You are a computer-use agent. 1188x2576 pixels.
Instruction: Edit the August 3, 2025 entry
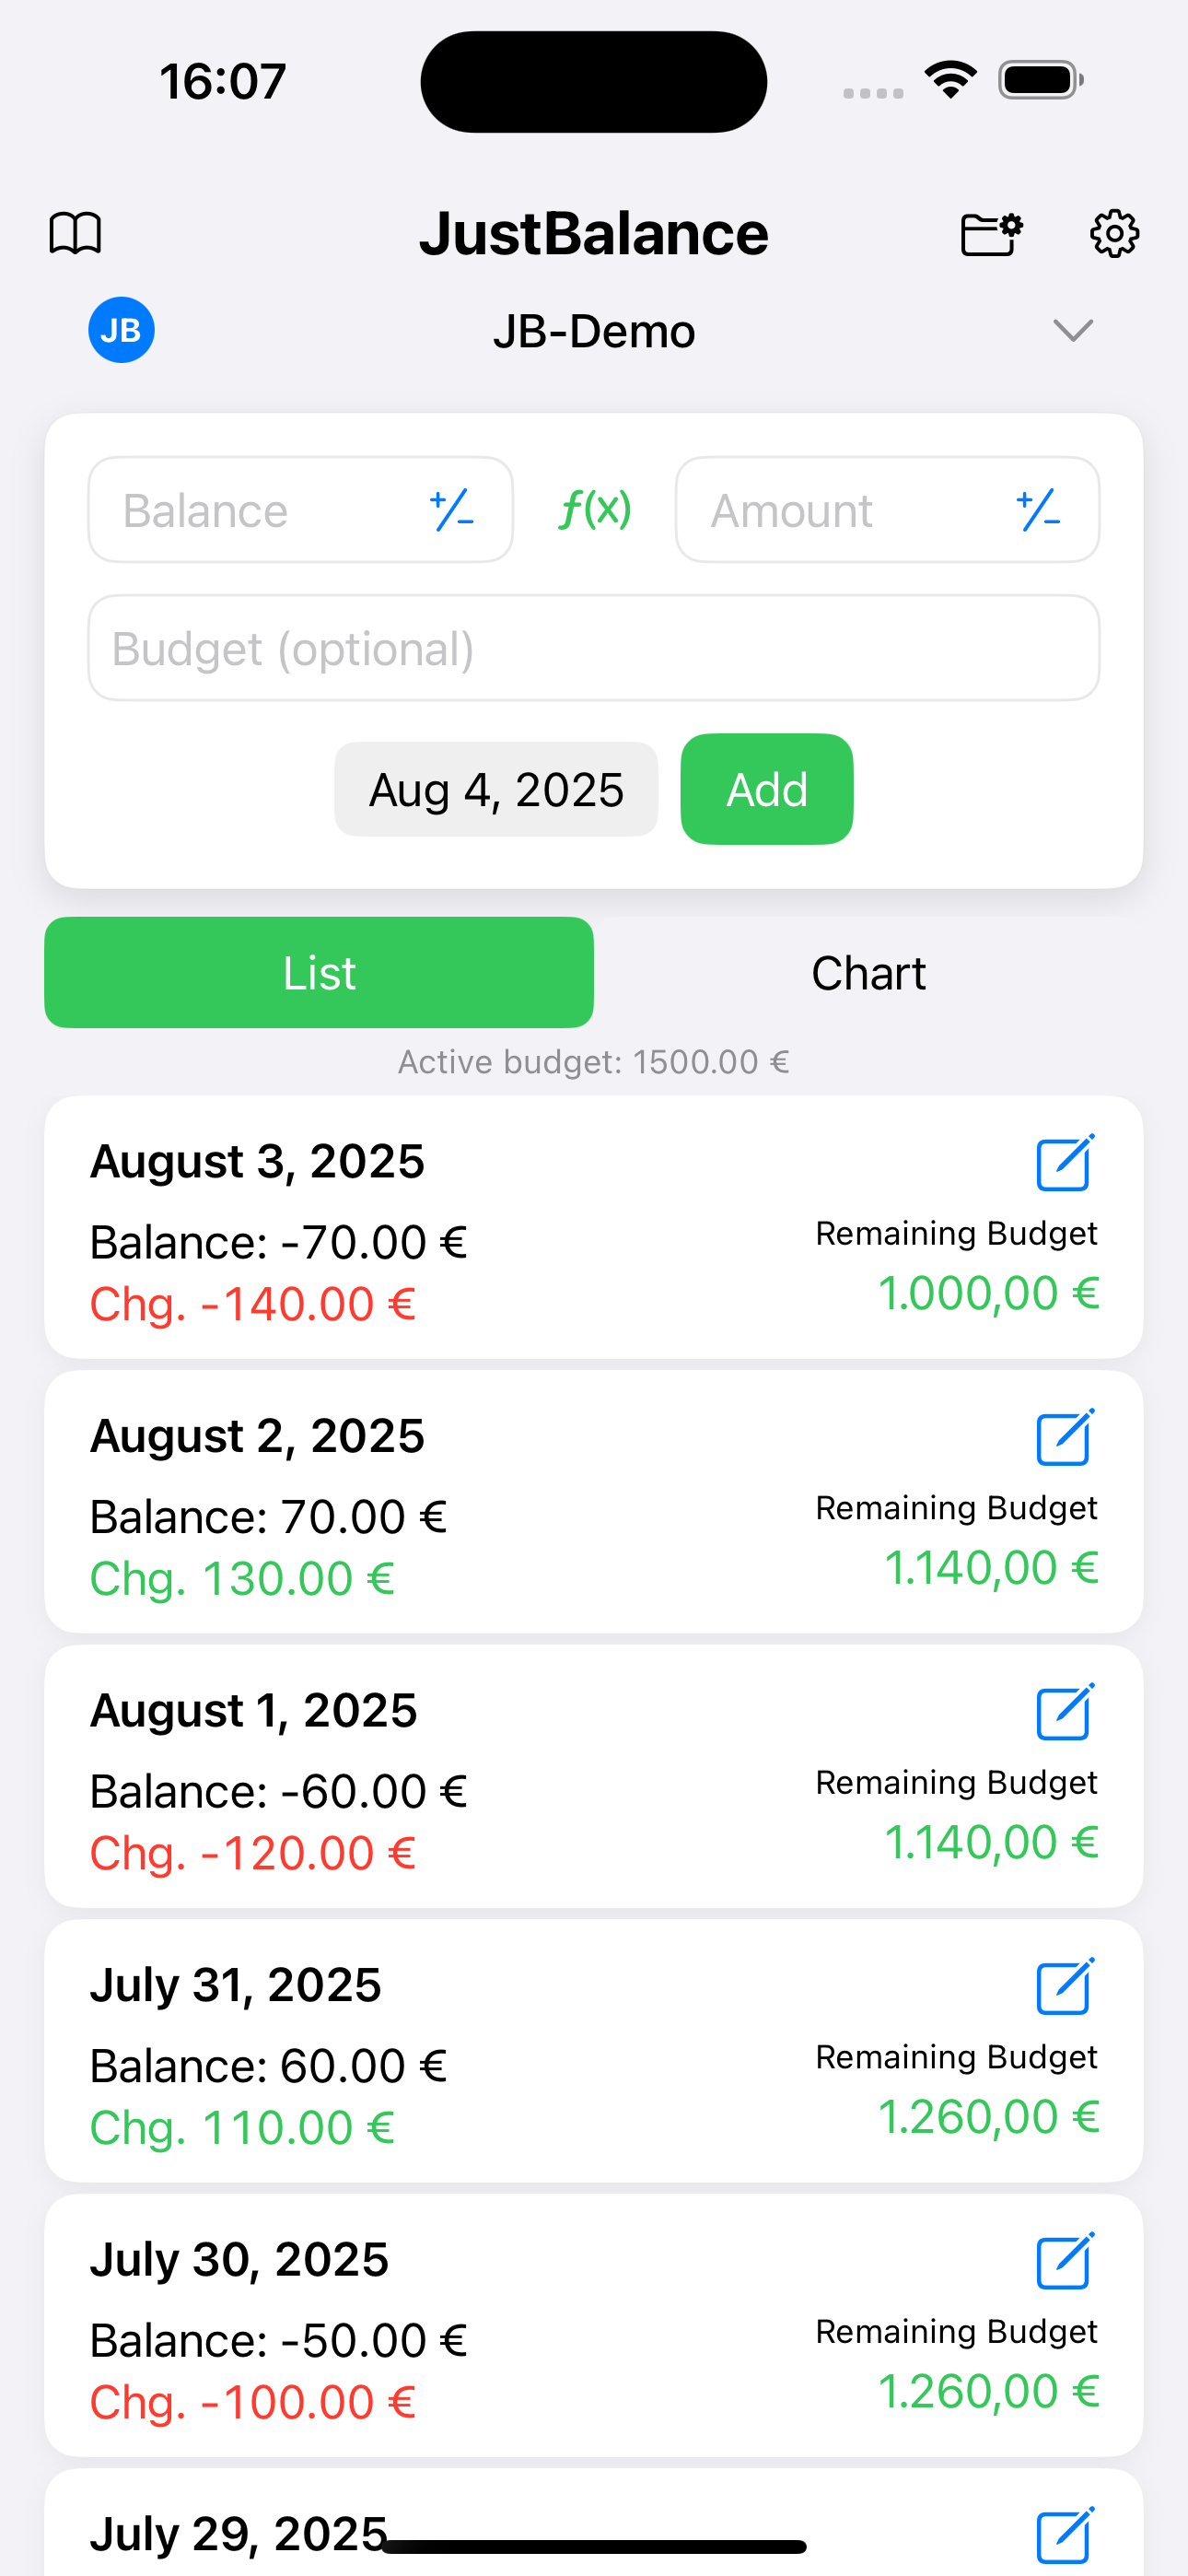1064,1163
